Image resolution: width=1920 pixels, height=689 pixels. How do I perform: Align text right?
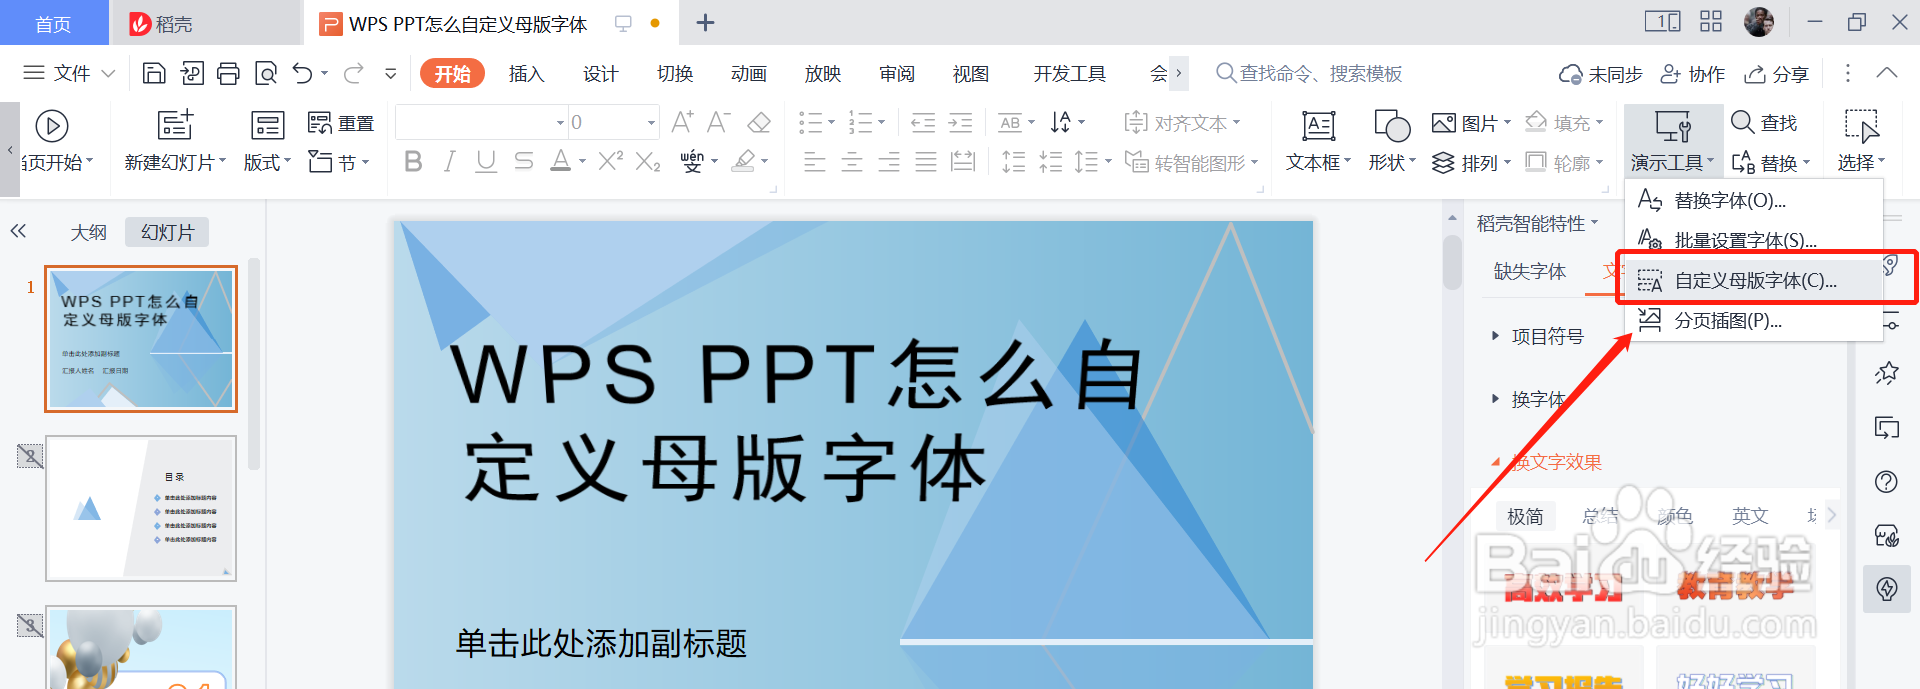coord(889,161)
